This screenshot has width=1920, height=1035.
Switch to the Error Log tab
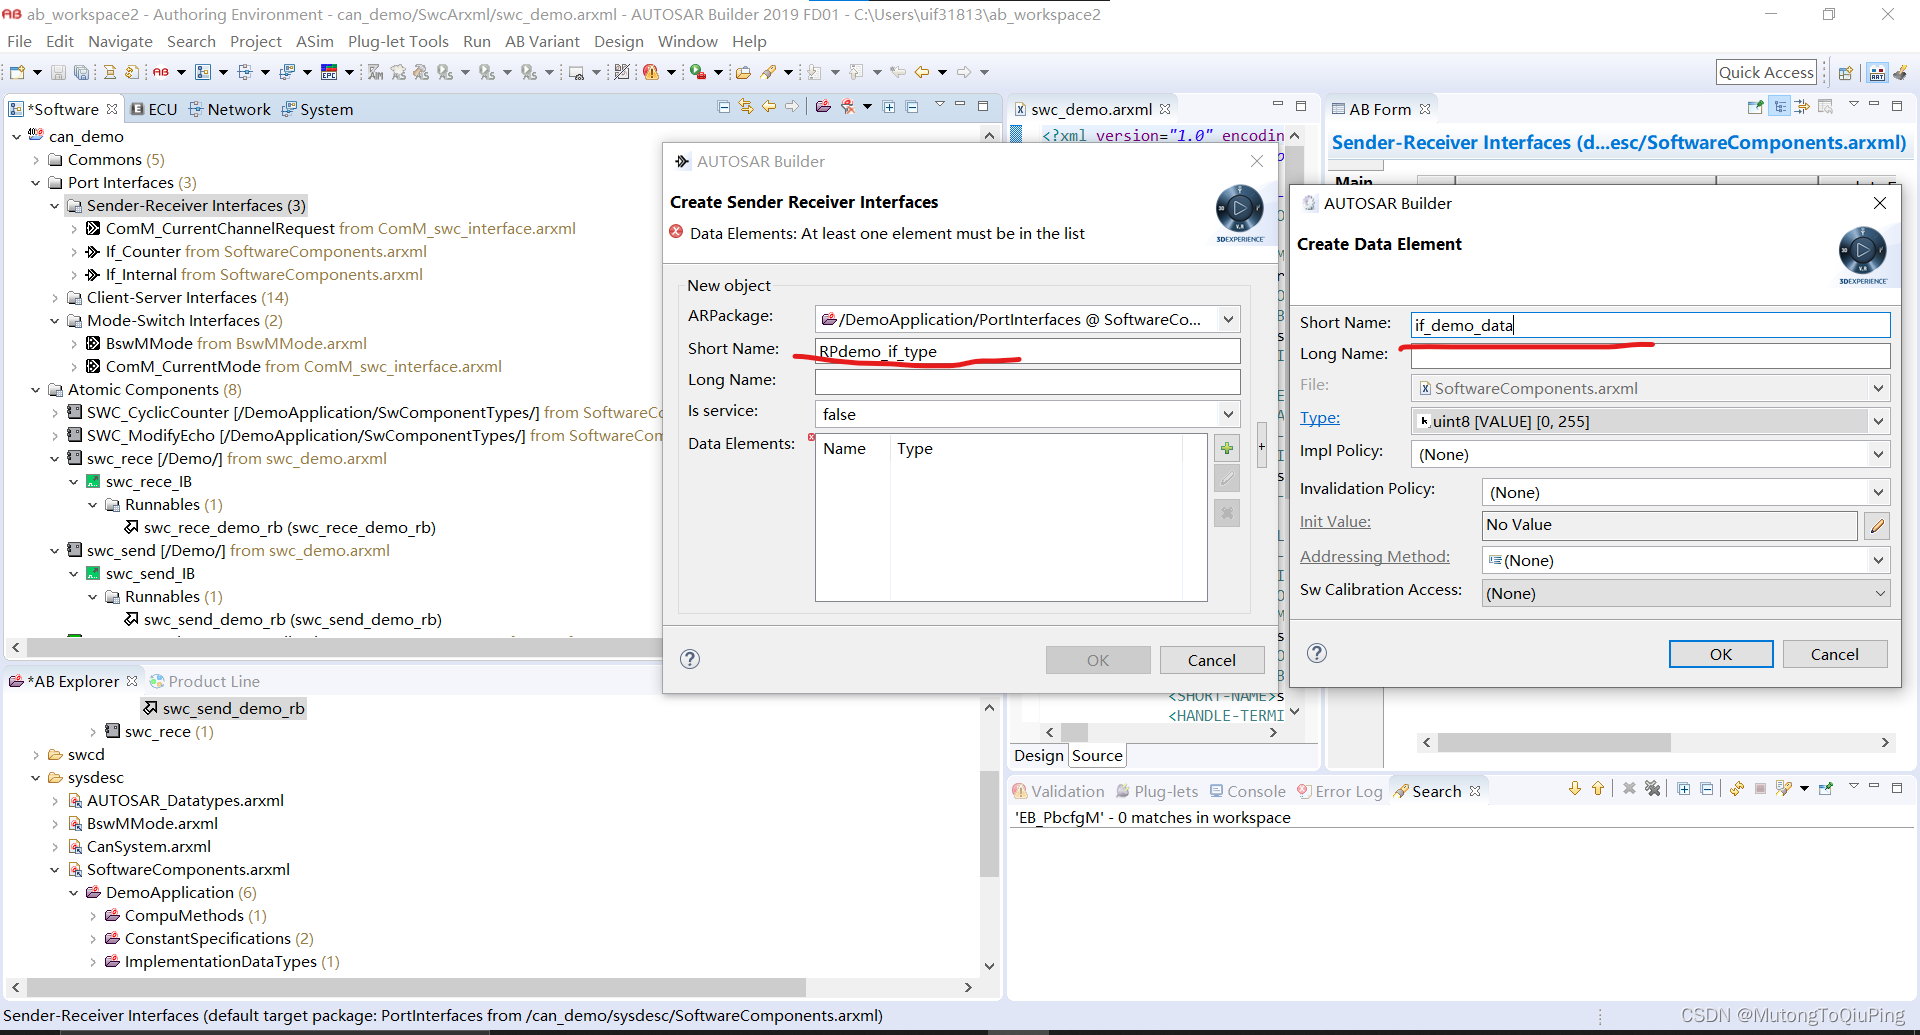pos(1349,790)
